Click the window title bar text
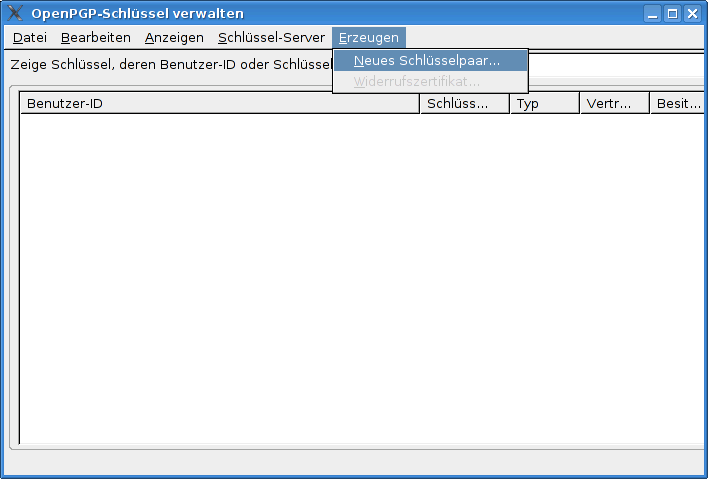708x479 pixels. click(x=137, y=14)
